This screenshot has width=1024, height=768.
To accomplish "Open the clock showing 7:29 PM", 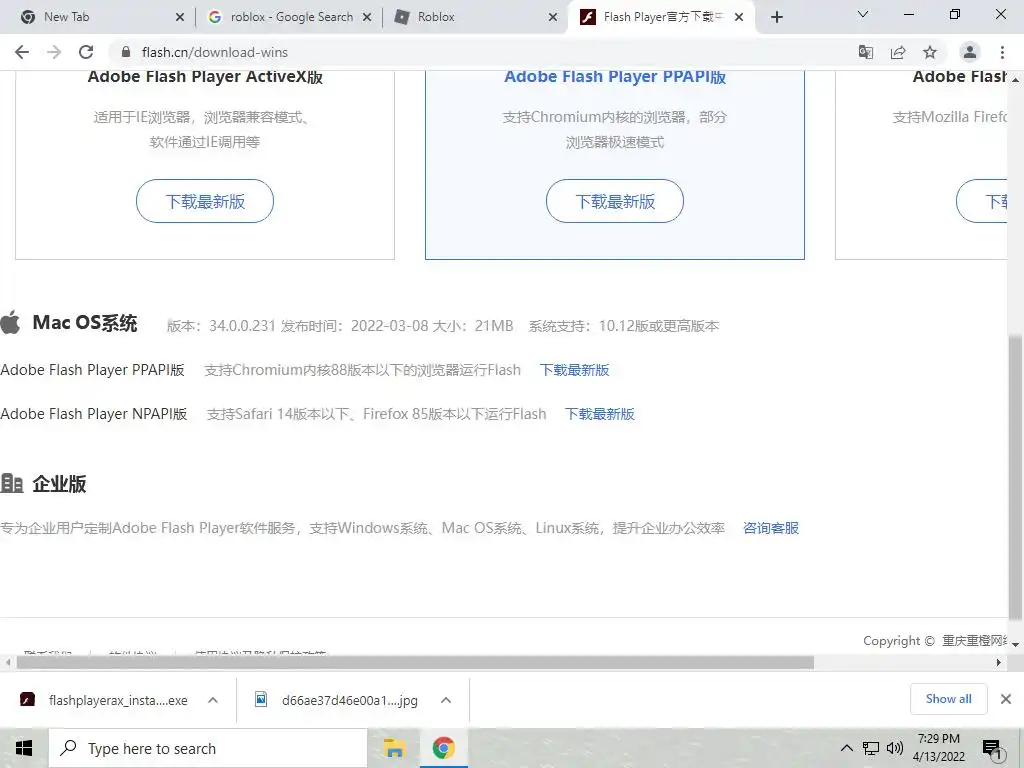I will 938,748.
